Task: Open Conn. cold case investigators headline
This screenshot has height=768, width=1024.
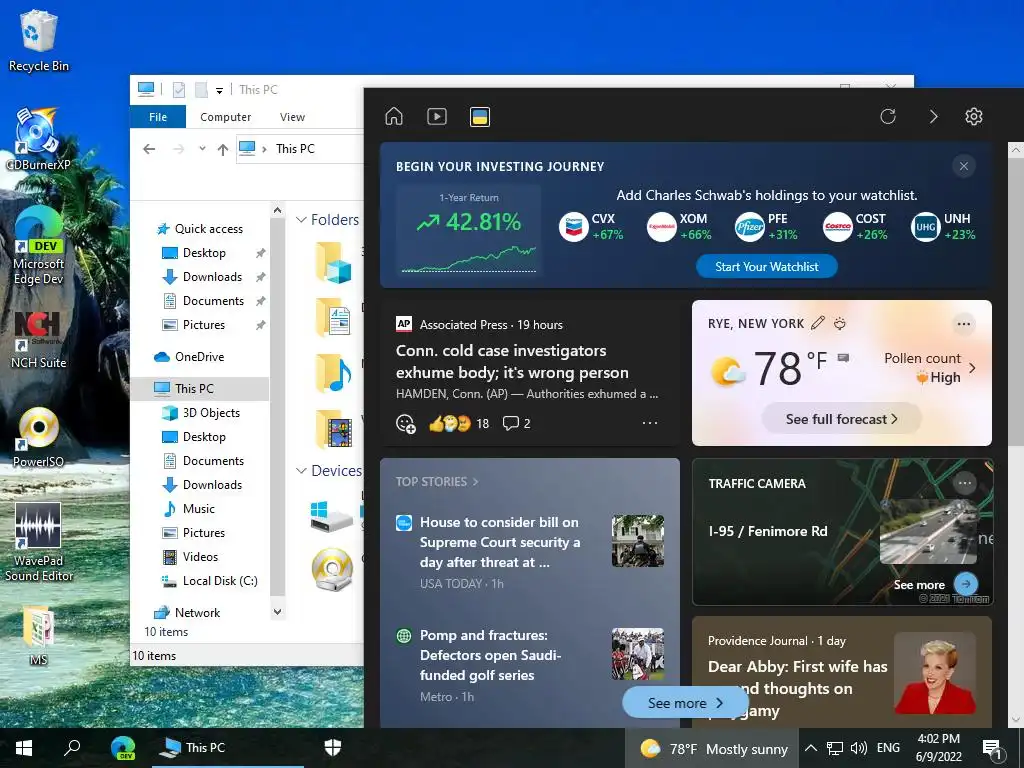Action: tap(512, 362)
